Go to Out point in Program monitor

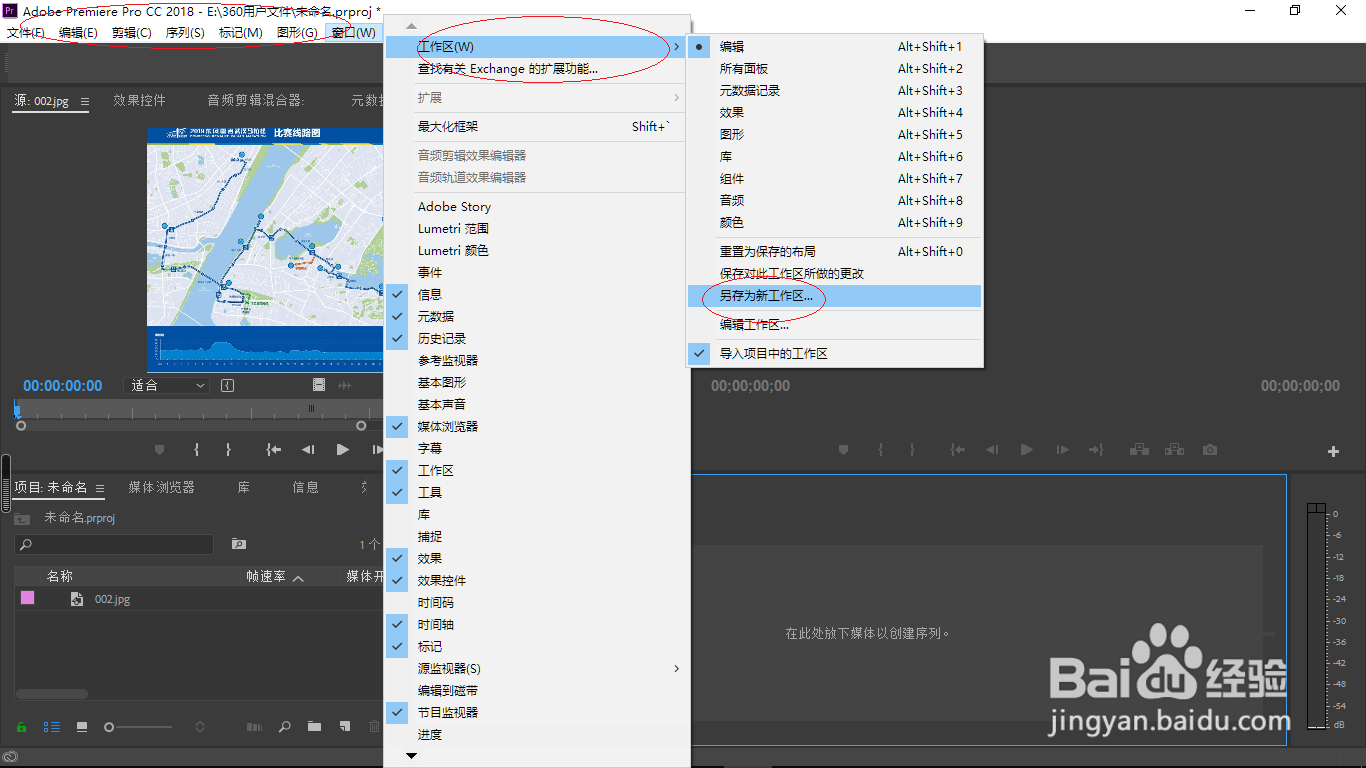pyautogui.click(x=1096, y=450)
